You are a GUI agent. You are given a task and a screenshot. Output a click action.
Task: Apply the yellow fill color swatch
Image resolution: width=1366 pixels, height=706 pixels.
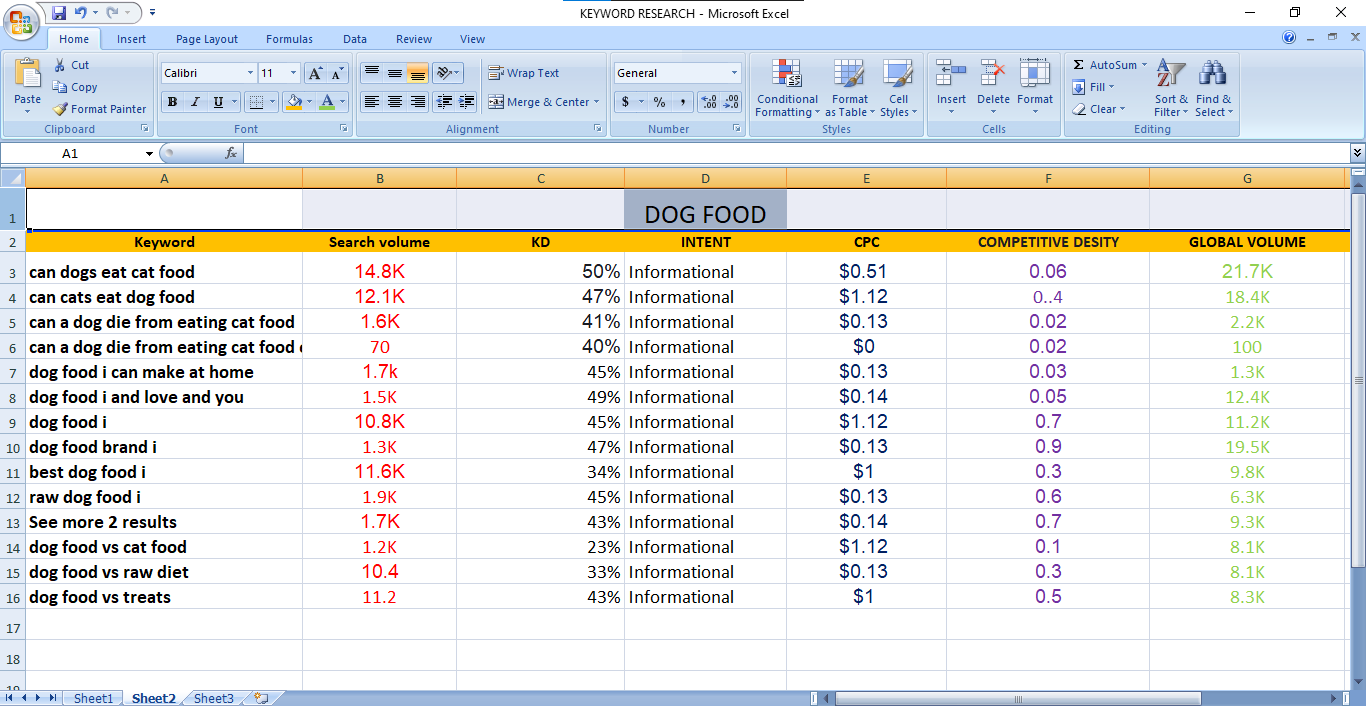(293, 102)
